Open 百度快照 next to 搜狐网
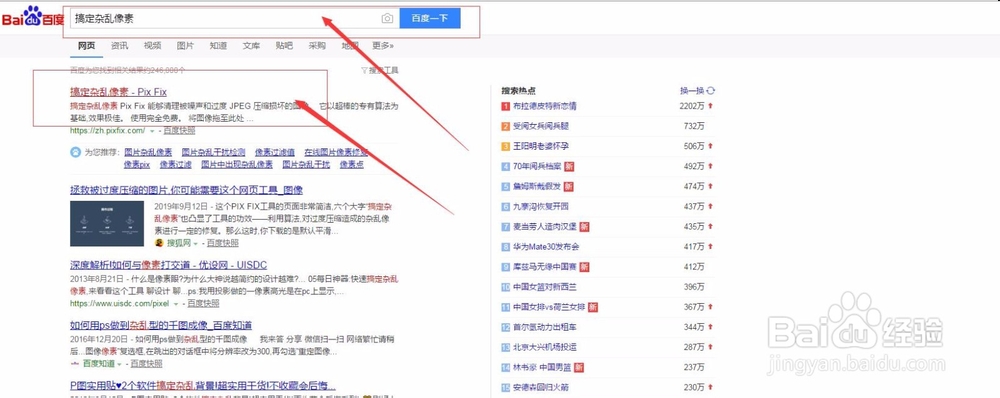The width and height of the screenshot is (1000, 398). (x=223, y=244)
